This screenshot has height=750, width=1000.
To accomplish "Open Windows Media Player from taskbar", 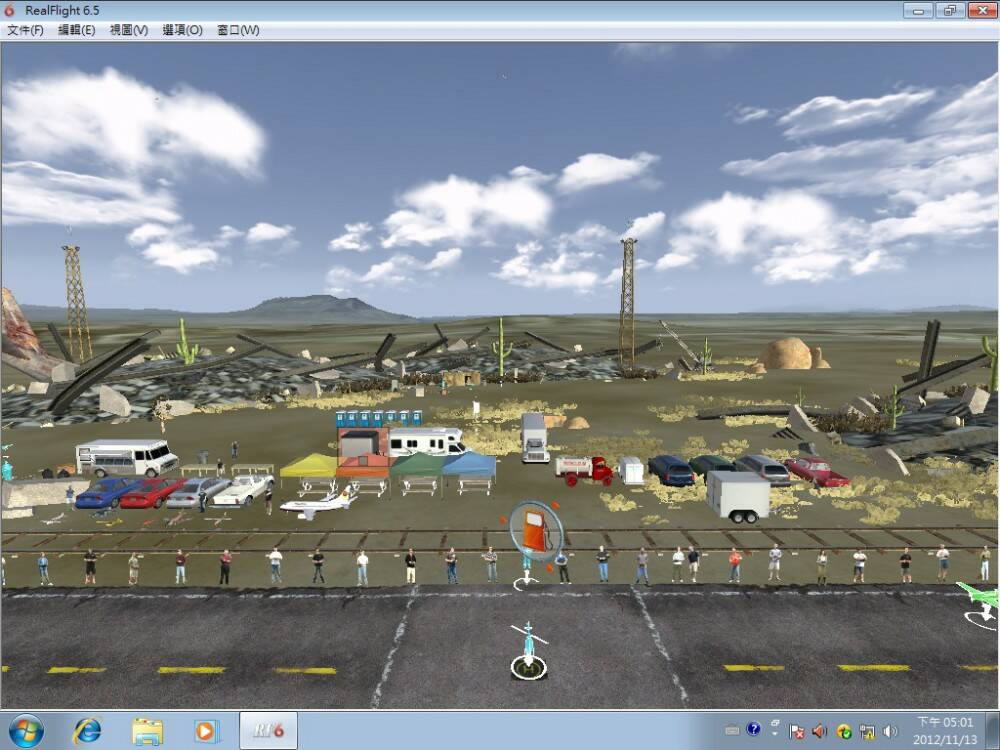I will click(x=206, y=731).
